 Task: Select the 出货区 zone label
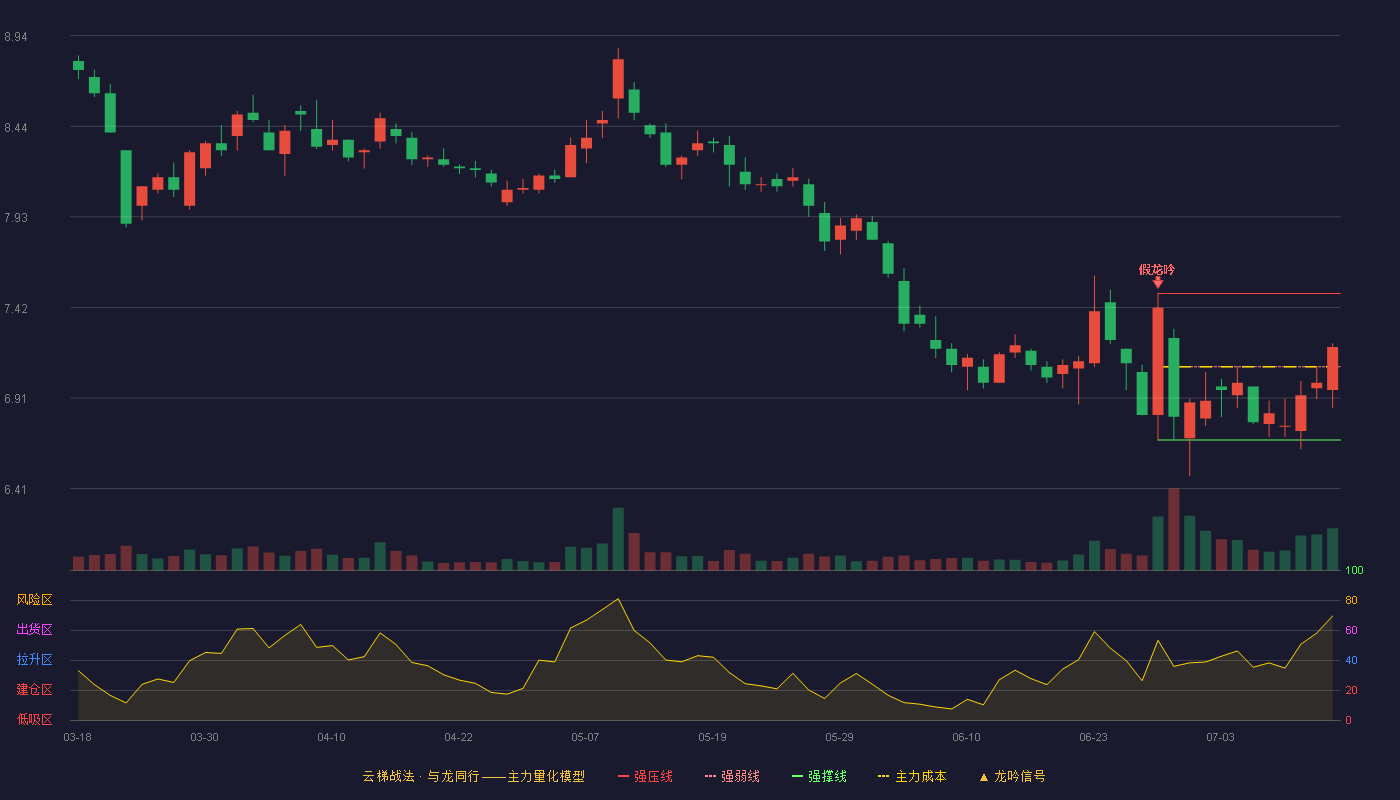[34, 630]
